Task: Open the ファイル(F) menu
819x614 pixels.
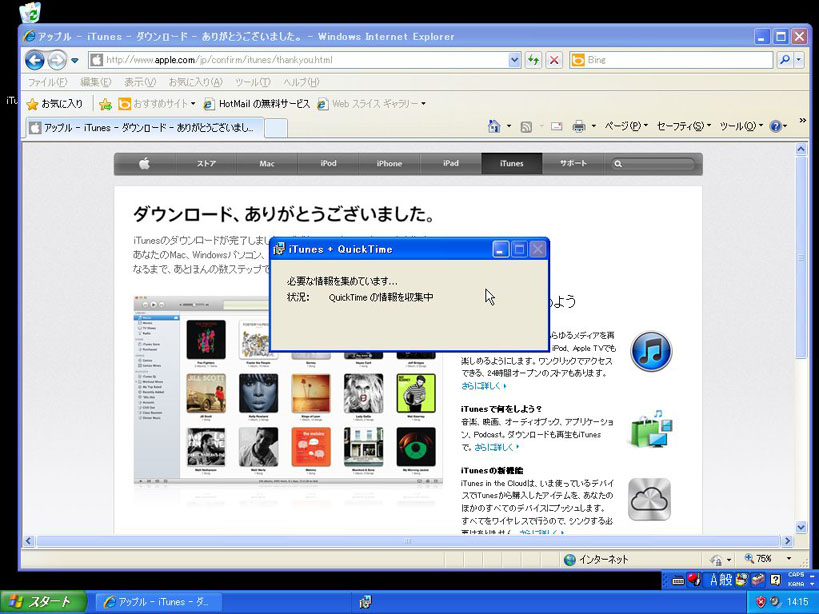Action: 47,82
